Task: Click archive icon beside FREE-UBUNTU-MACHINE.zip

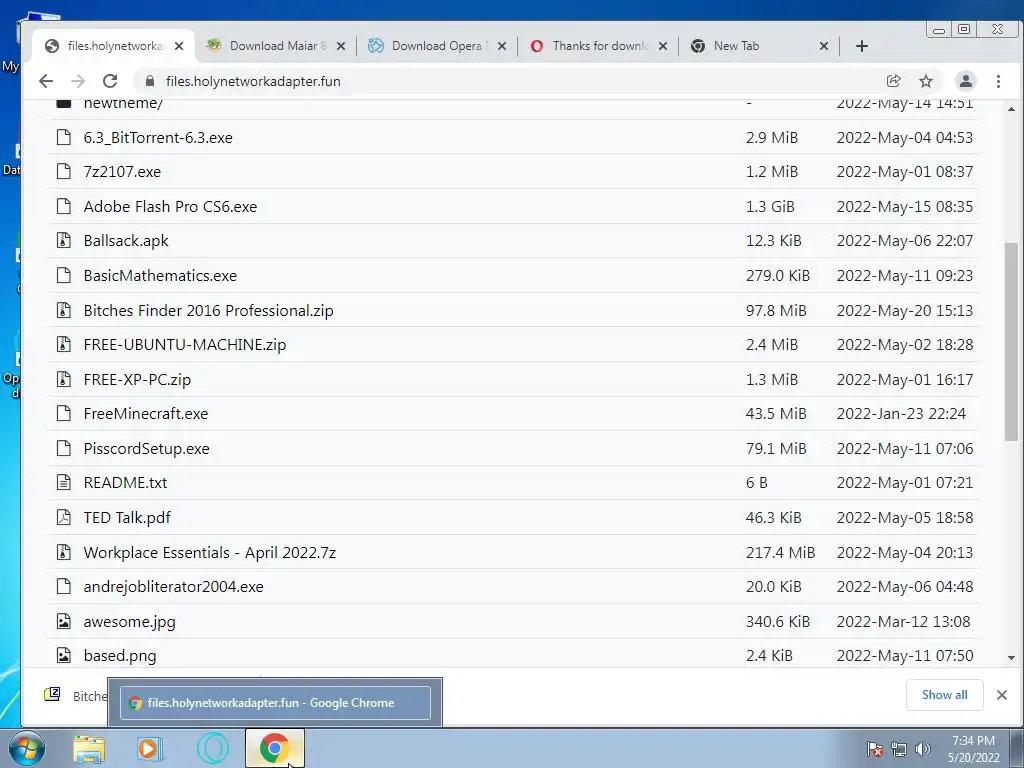Action: [x=63, y=344]
